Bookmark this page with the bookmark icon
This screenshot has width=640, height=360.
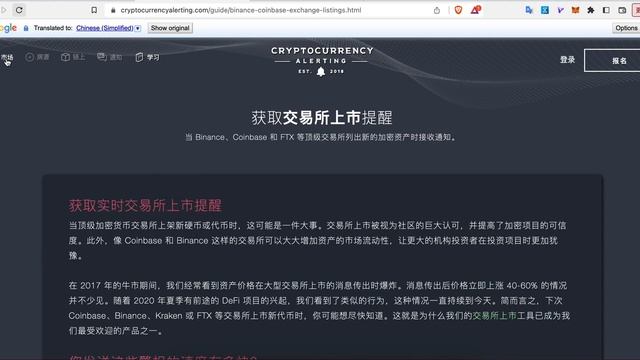[94, 10]
